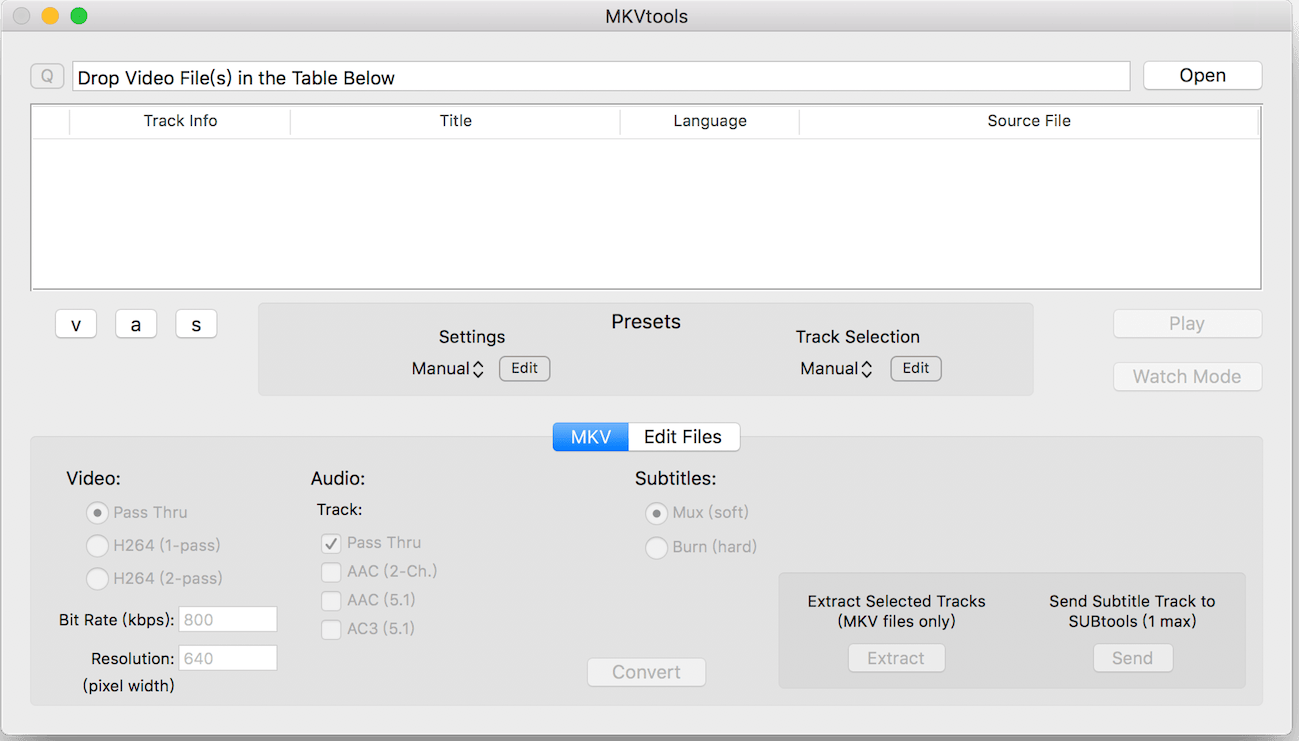
Task: Click the Watch Mode button
Action: click(1187, 377)
